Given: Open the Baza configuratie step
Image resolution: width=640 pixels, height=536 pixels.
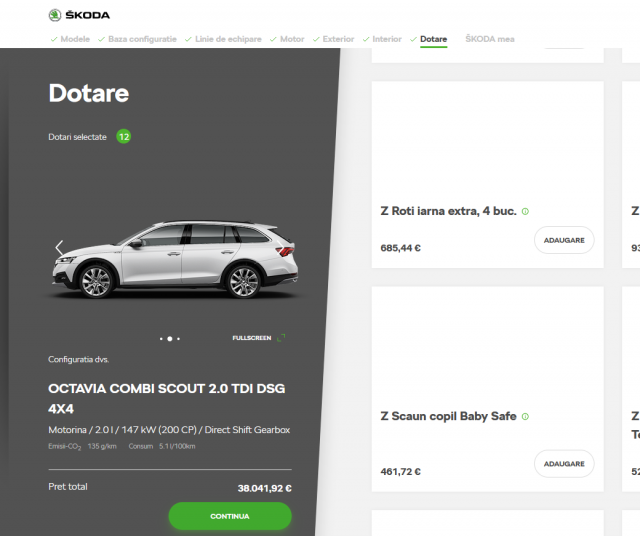Looking at the screenshot, I should (141, 39).
